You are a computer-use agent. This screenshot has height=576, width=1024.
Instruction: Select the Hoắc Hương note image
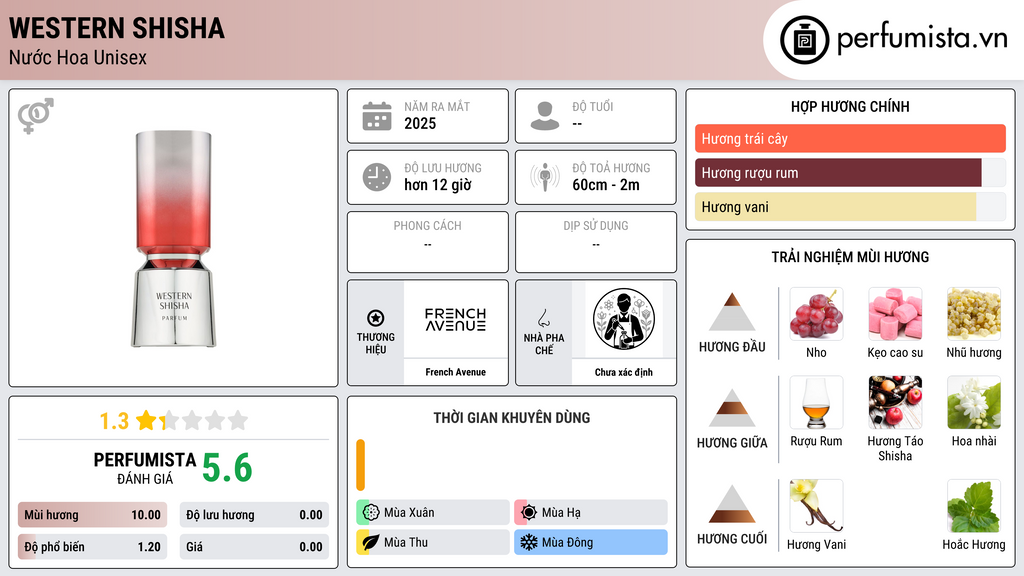click(x=974, y=506)
